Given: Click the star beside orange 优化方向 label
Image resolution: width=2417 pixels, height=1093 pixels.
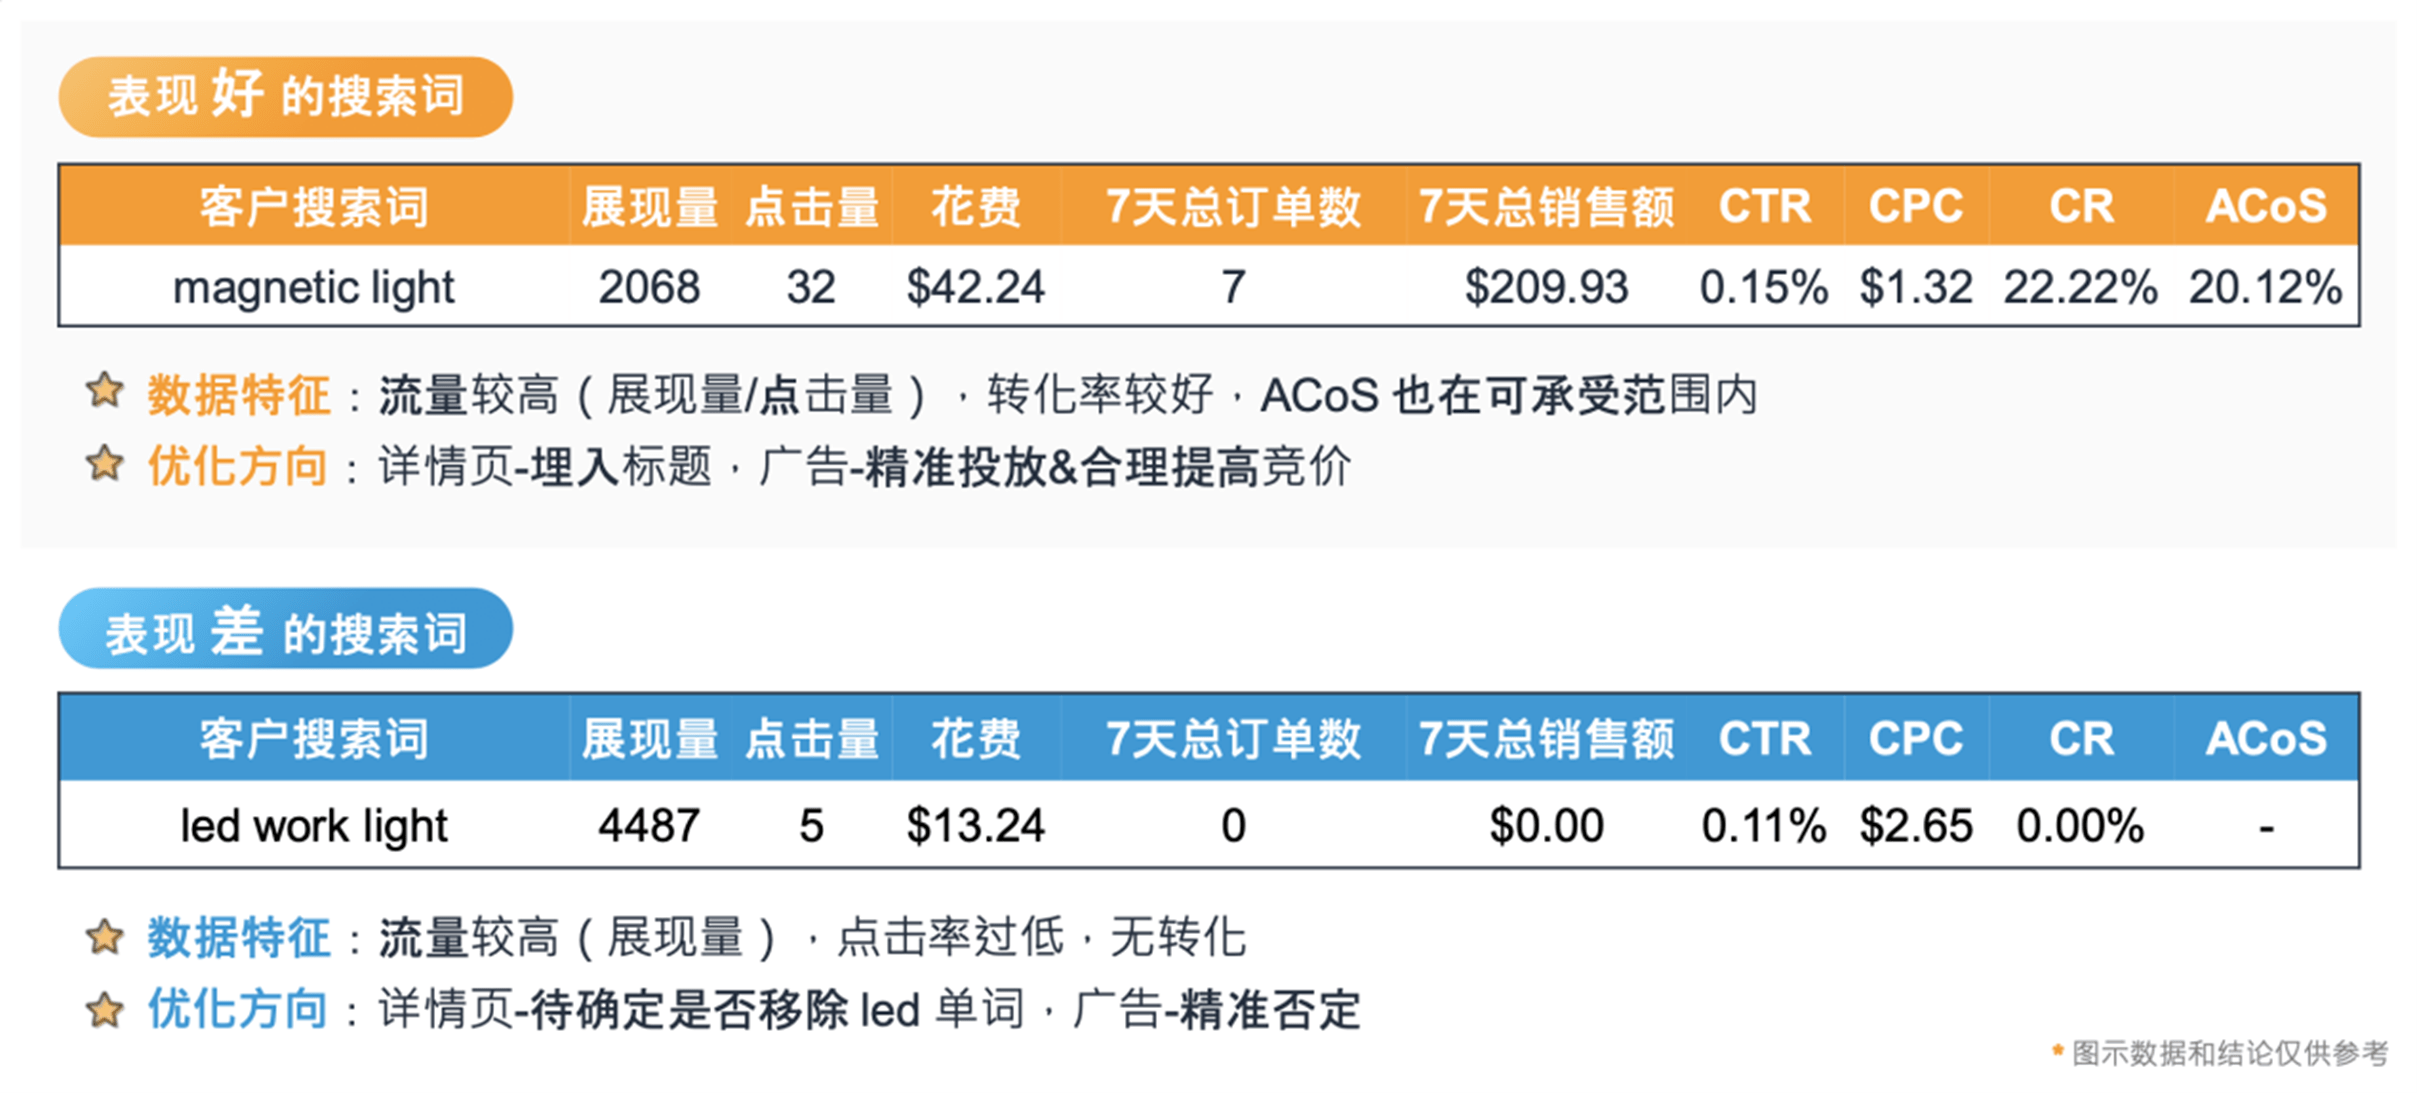Looking at the screenshot, I should (x=104, y=464).
